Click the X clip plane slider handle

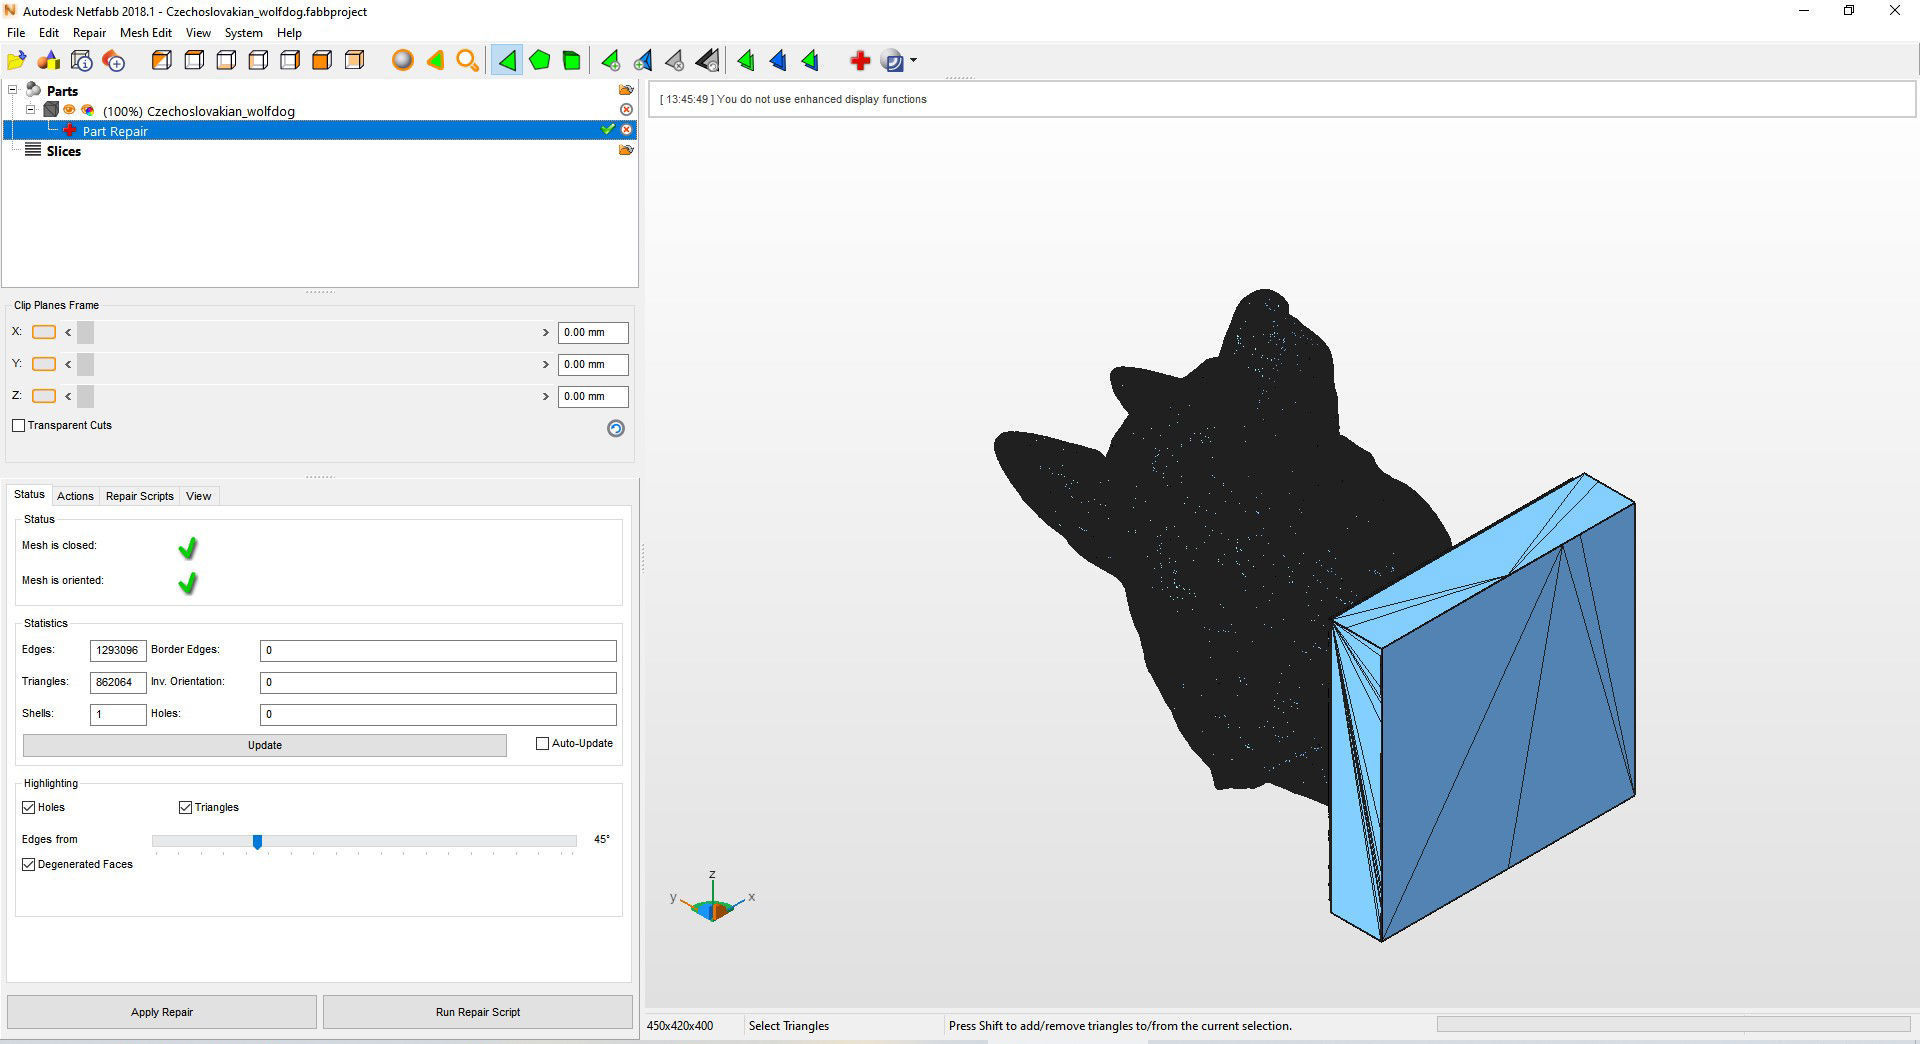click(x=85, y=332)
